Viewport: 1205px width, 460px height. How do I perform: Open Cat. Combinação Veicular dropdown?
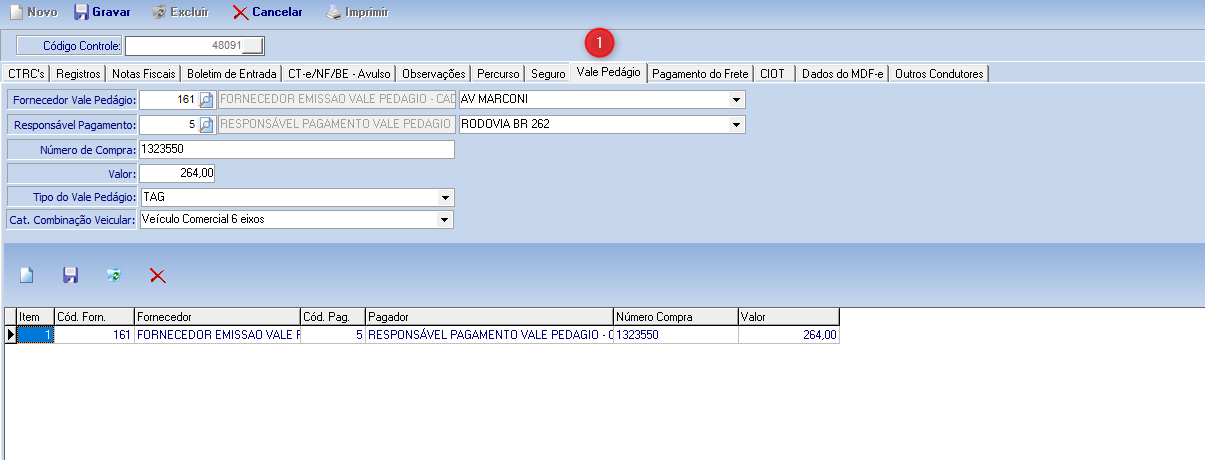(x=445, y=219)
